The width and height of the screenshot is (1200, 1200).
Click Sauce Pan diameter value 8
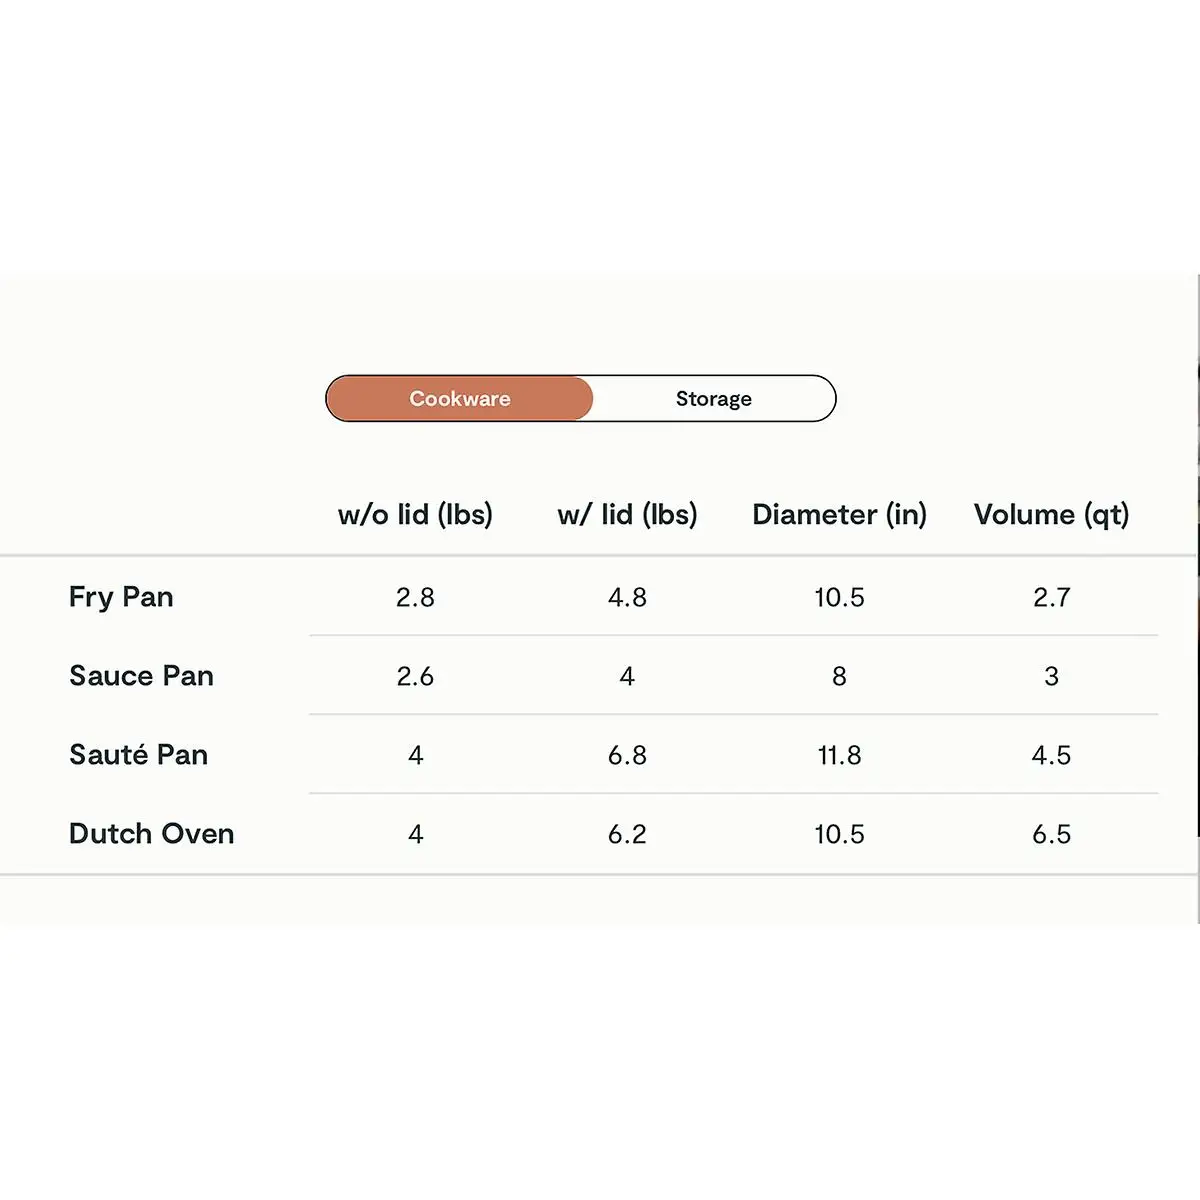839,677
